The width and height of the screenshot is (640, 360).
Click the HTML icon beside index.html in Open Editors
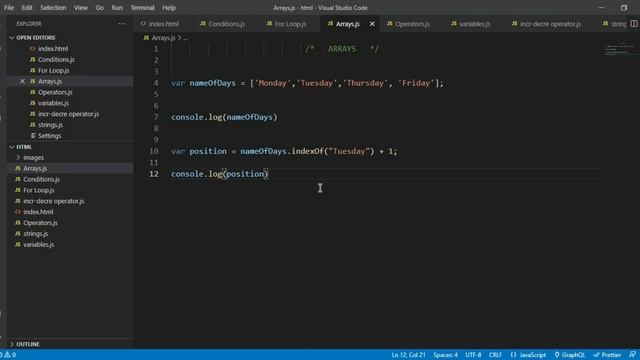(x=32, y=49)
